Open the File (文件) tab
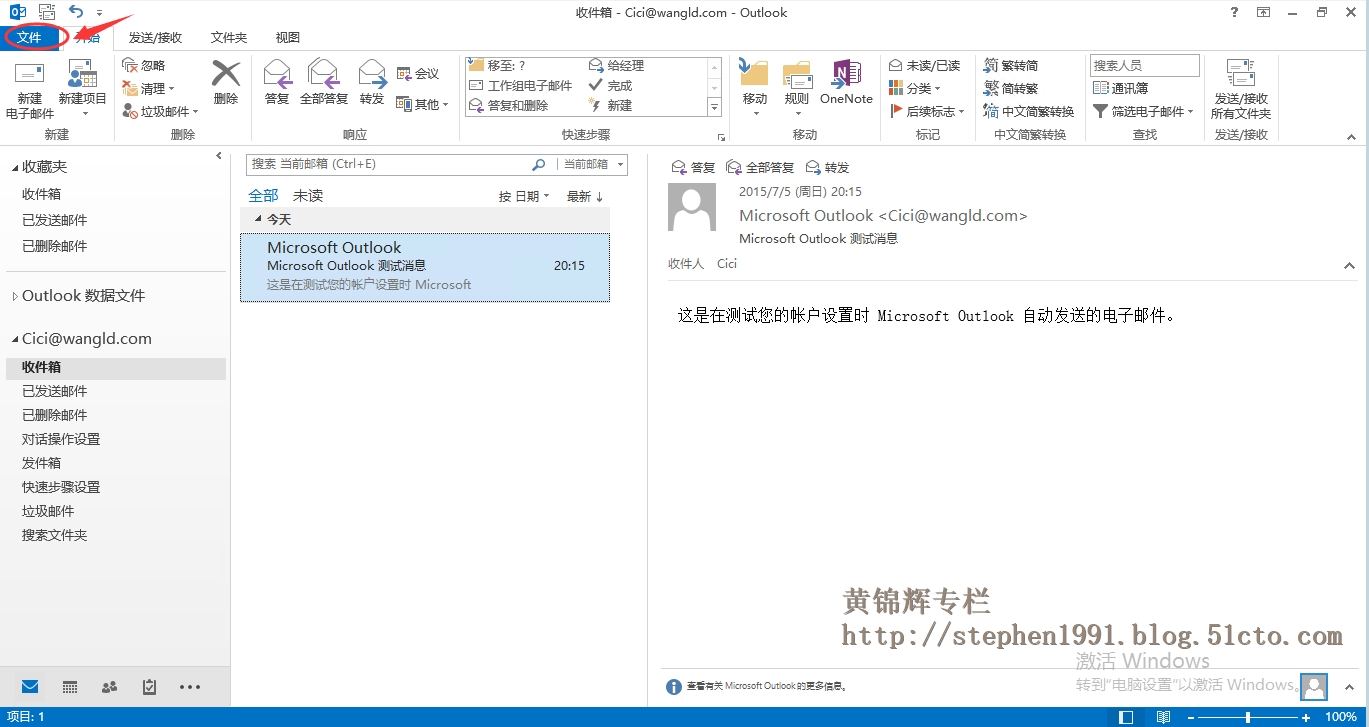Viewport: 1369px width, 727px height. tap(29, 37)
